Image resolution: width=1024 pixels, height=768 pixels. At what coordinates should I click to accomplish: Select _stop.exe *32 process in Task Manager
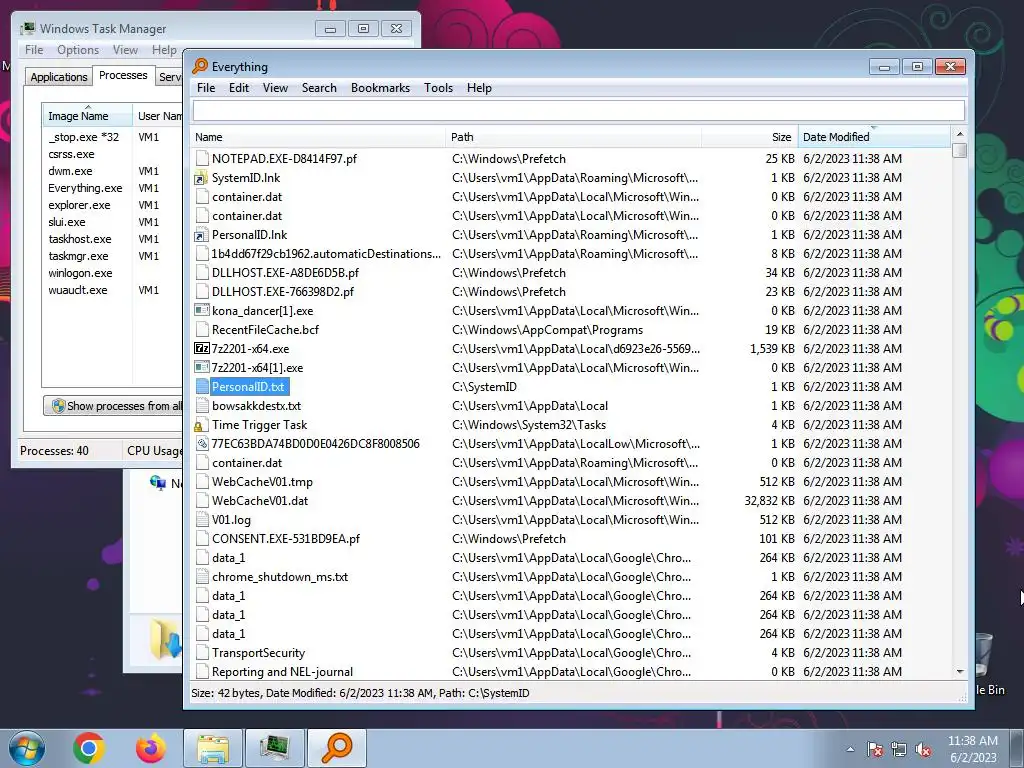coord(84,137)
